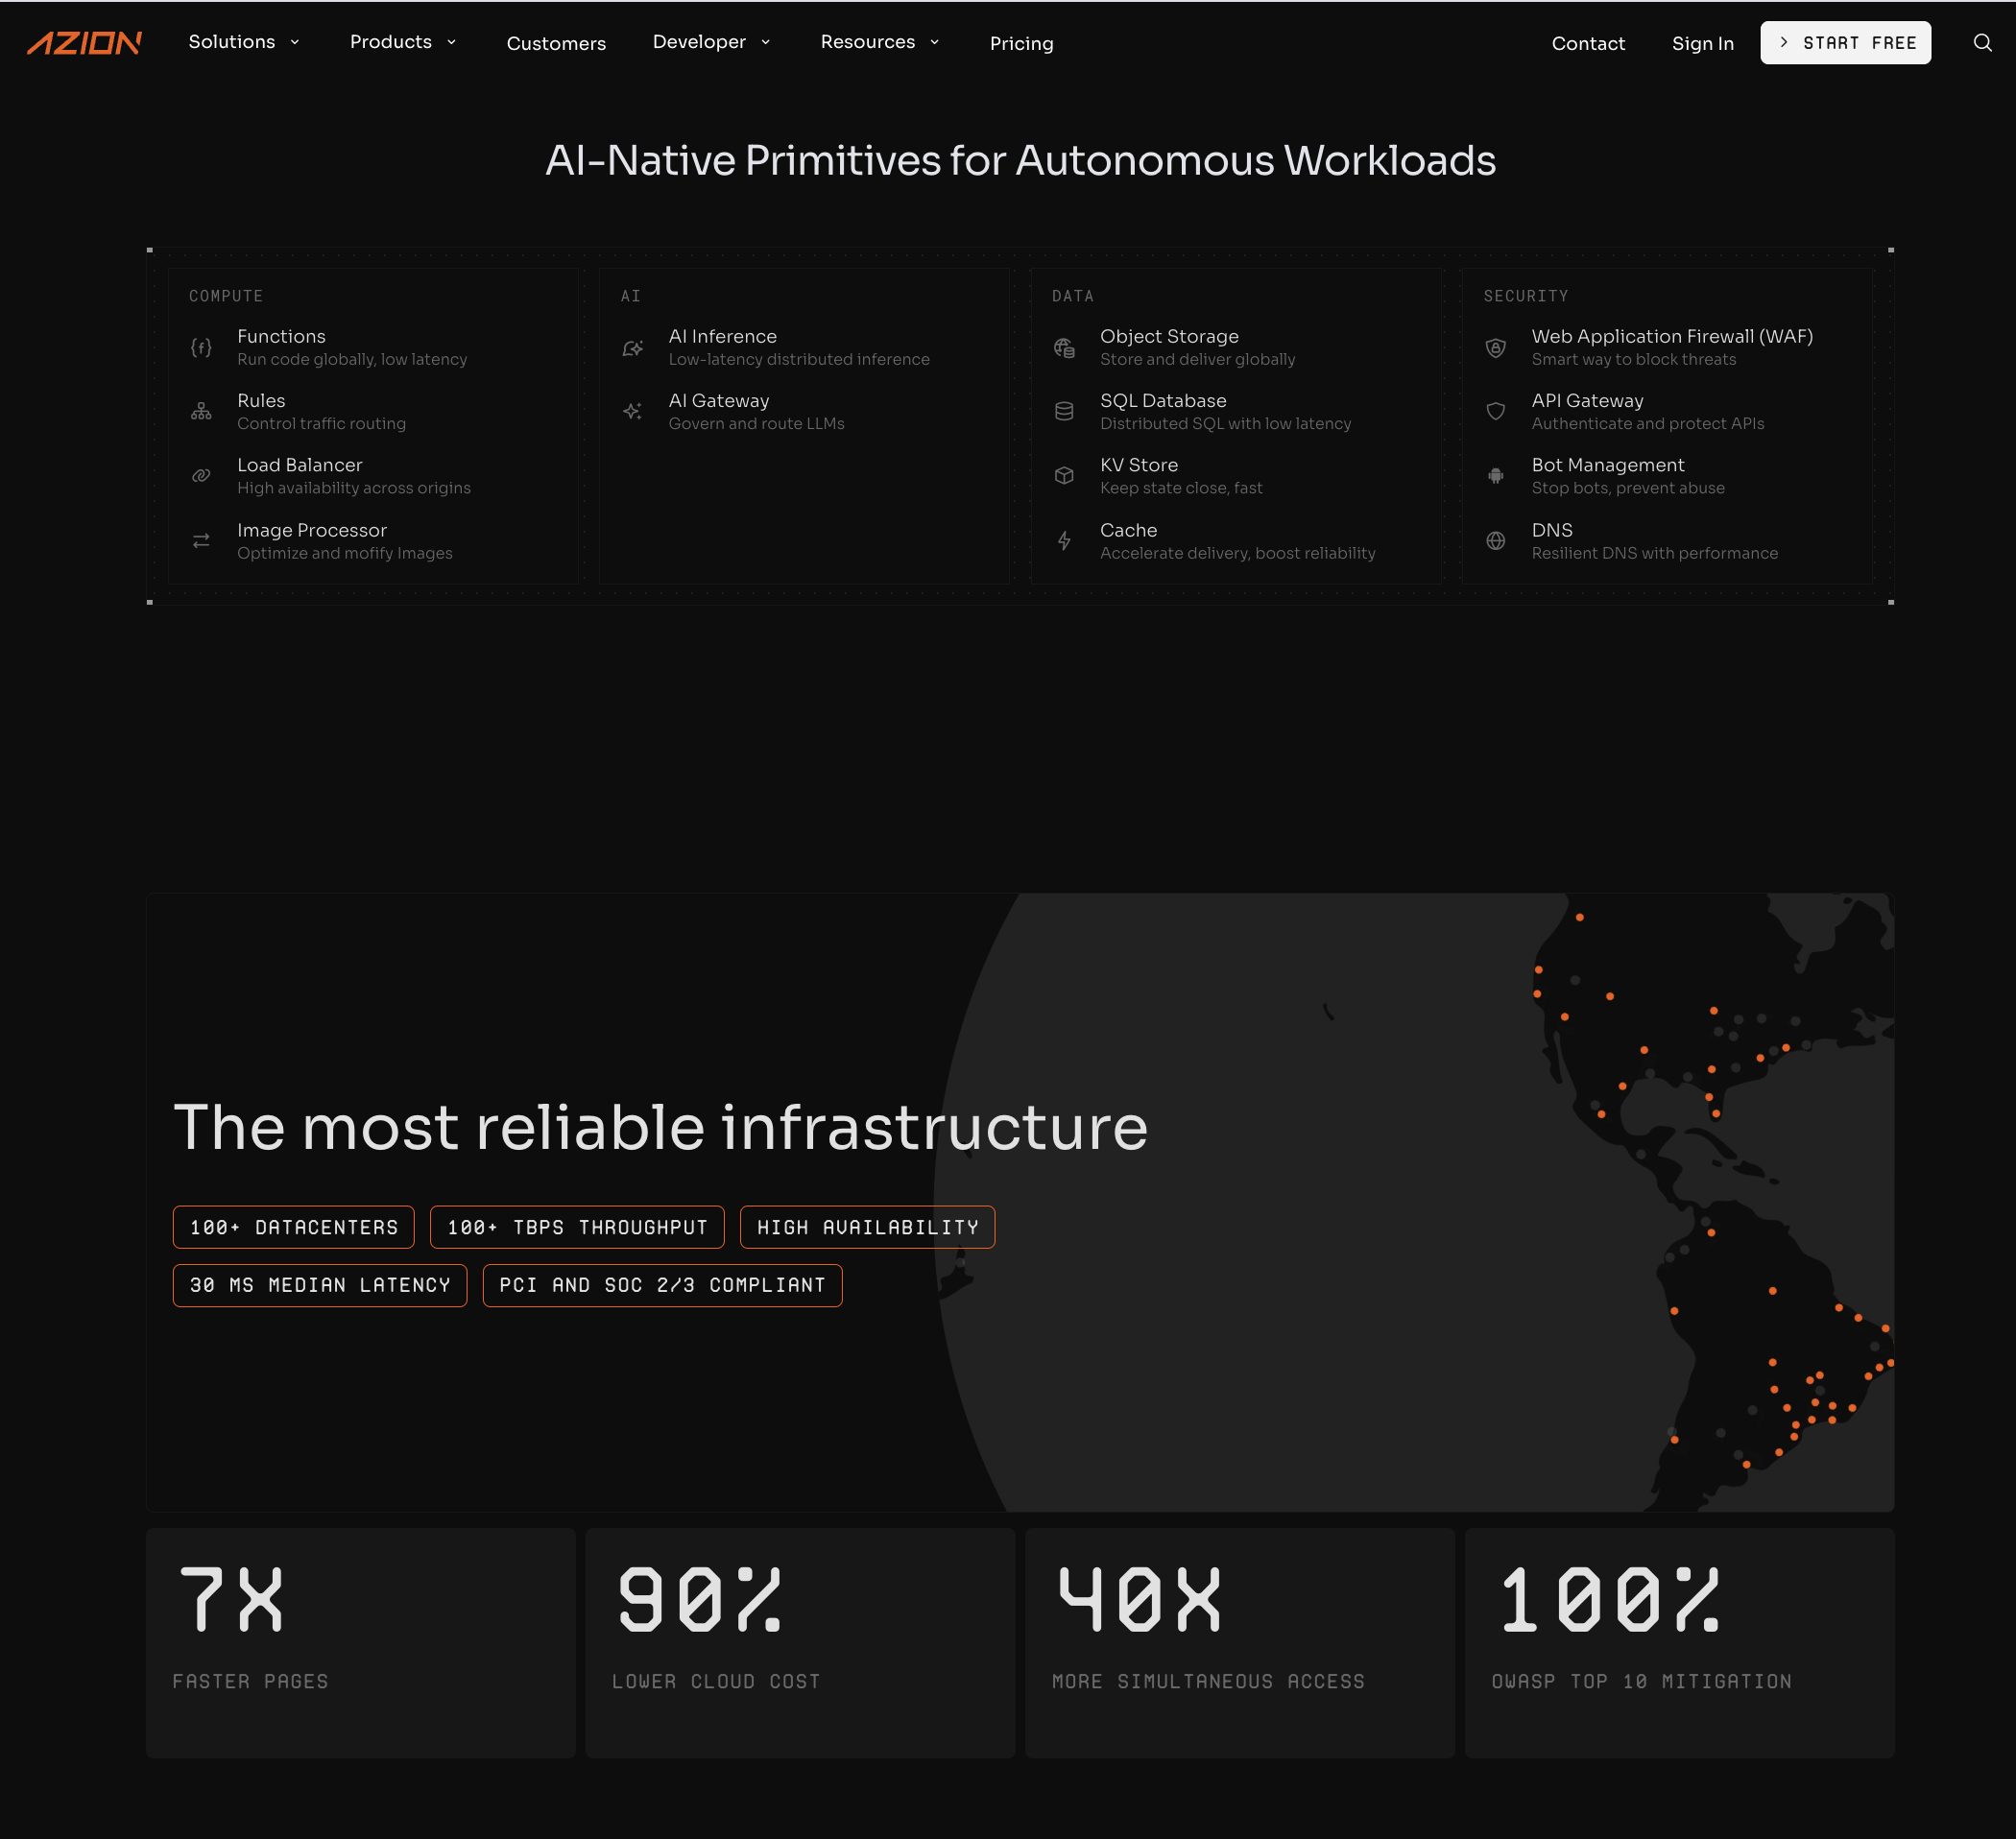Go to the Pricing page
This screenshot has width=2016, height=1839.
click(x=1021, y=43)
